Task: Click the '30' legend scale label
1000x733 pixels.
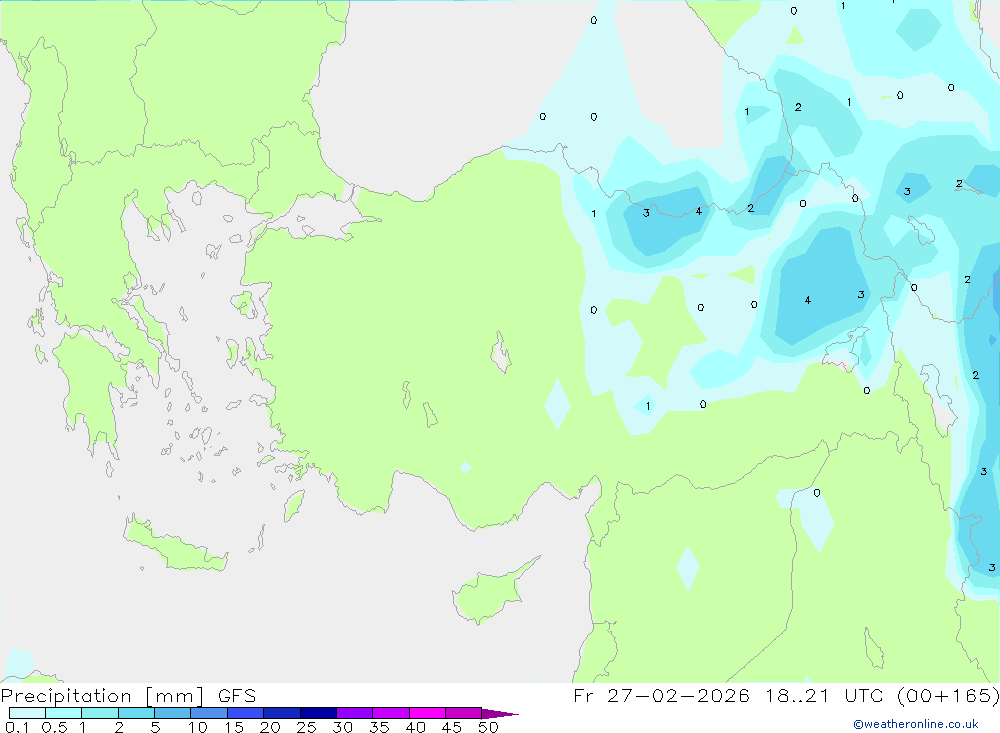Action: point(343,727)
